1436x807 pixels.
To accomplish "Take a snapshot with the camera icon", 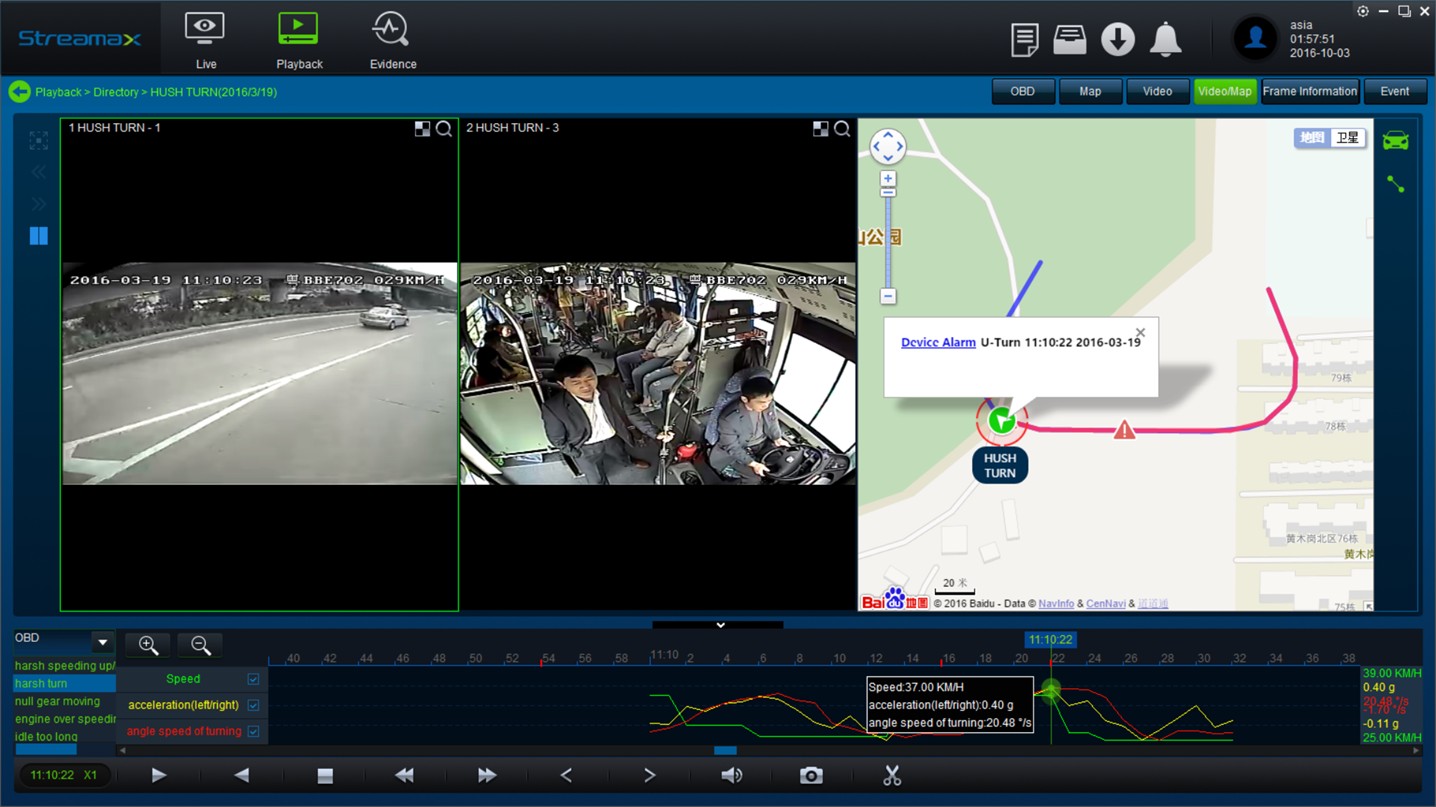I will tap(811, 776).
